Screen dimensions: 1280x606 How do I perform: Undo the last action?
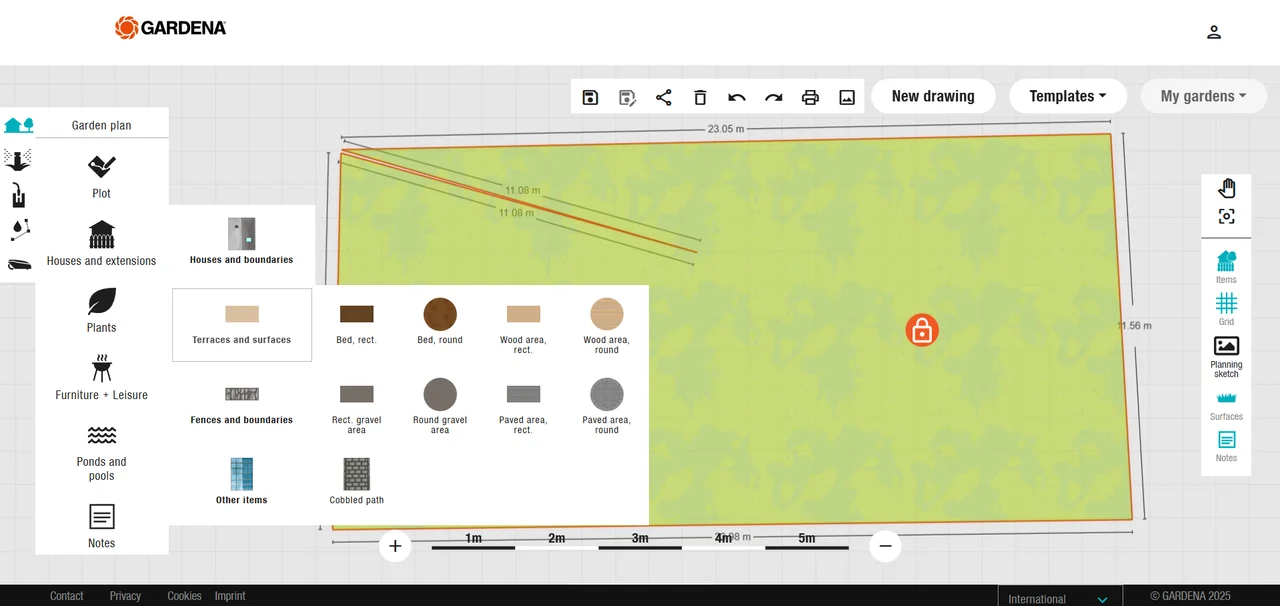pos(737,97)
